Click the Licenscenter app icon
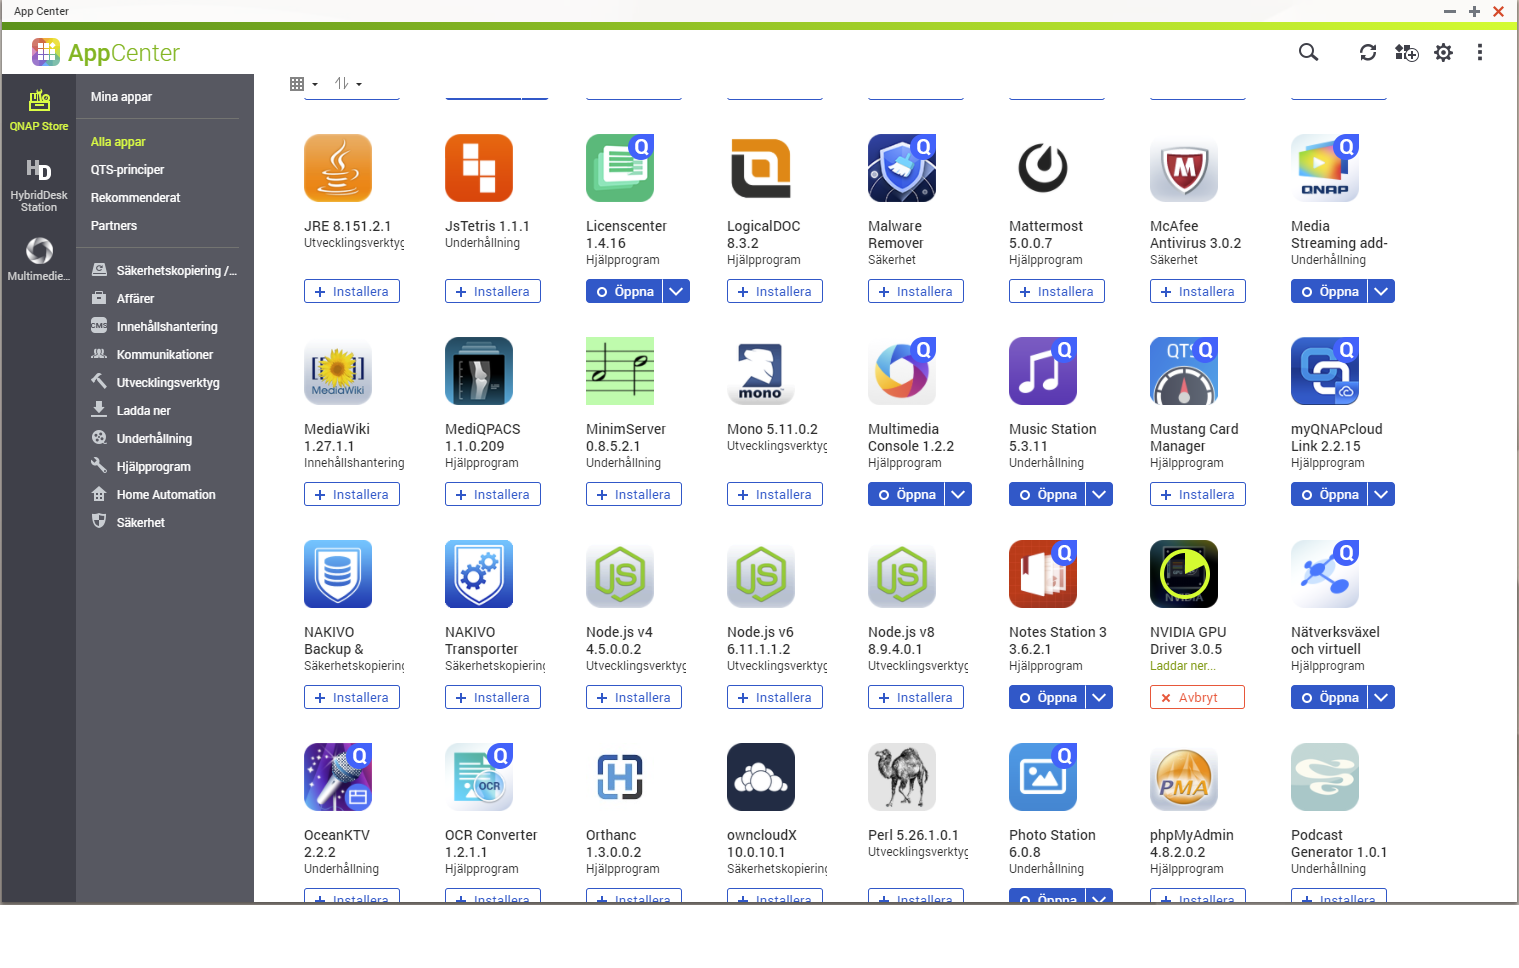The height and width of the screenshot is (968, 1519). pos(620,168)
